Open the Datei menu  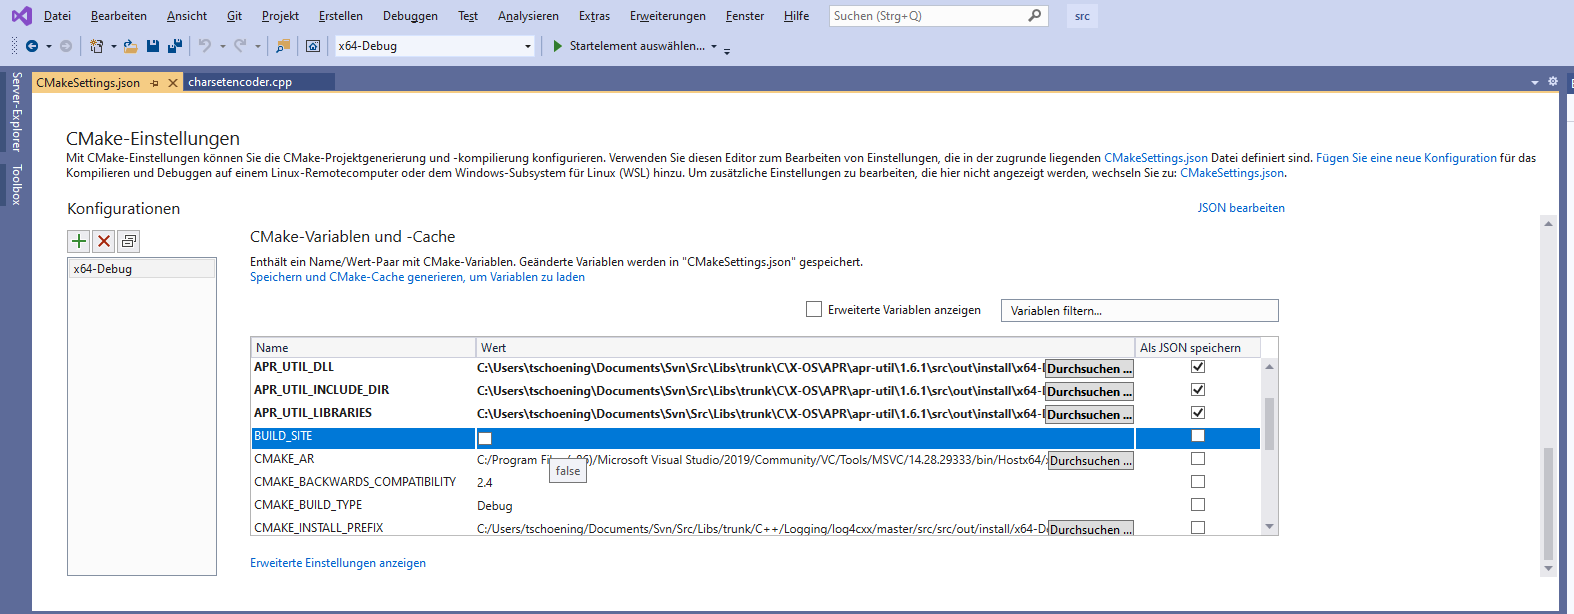point(57,16)
